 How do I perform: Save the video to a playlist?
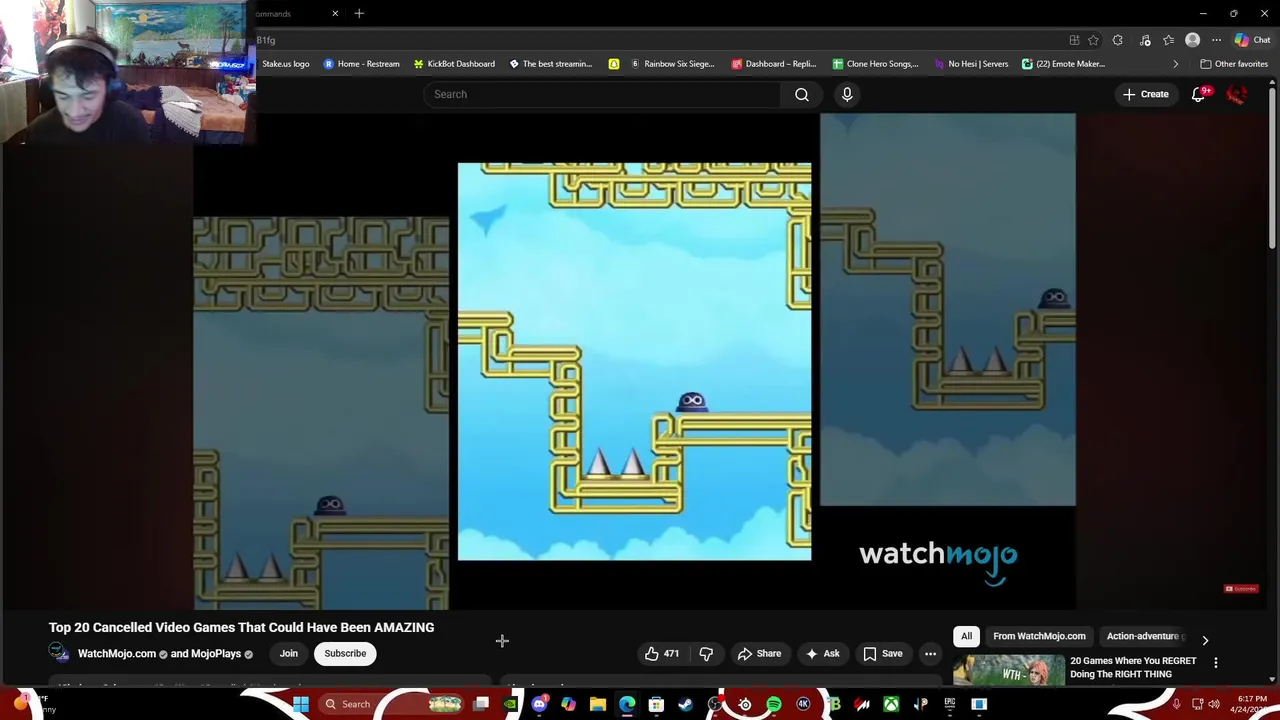[x=883, y=653]
